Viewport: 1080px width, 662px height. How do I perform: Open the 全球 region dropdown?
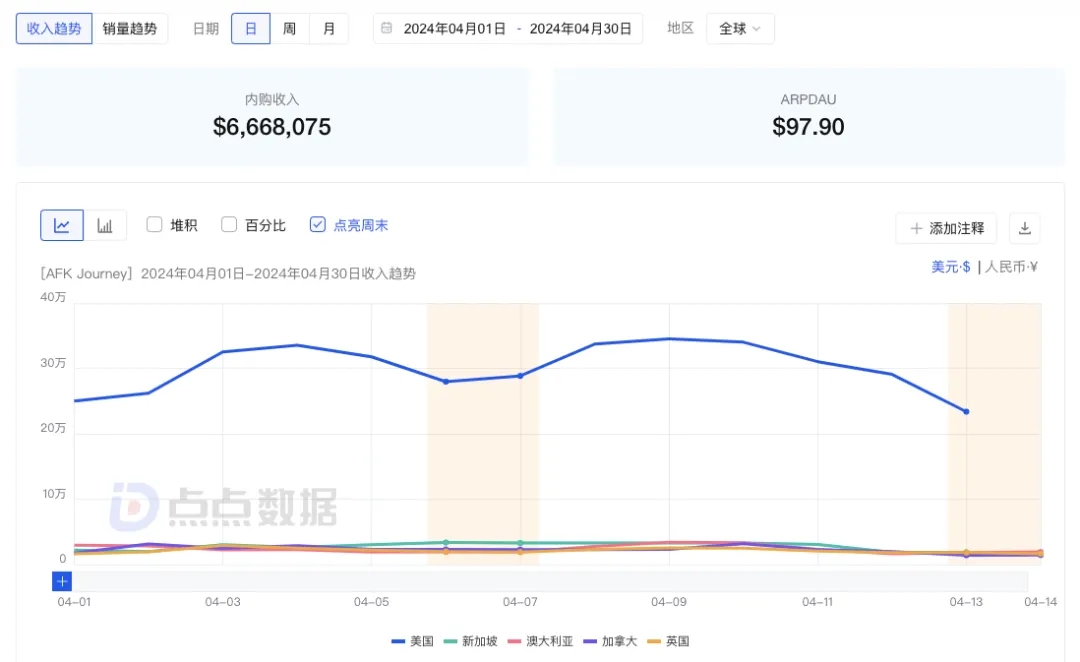(740, 29)
